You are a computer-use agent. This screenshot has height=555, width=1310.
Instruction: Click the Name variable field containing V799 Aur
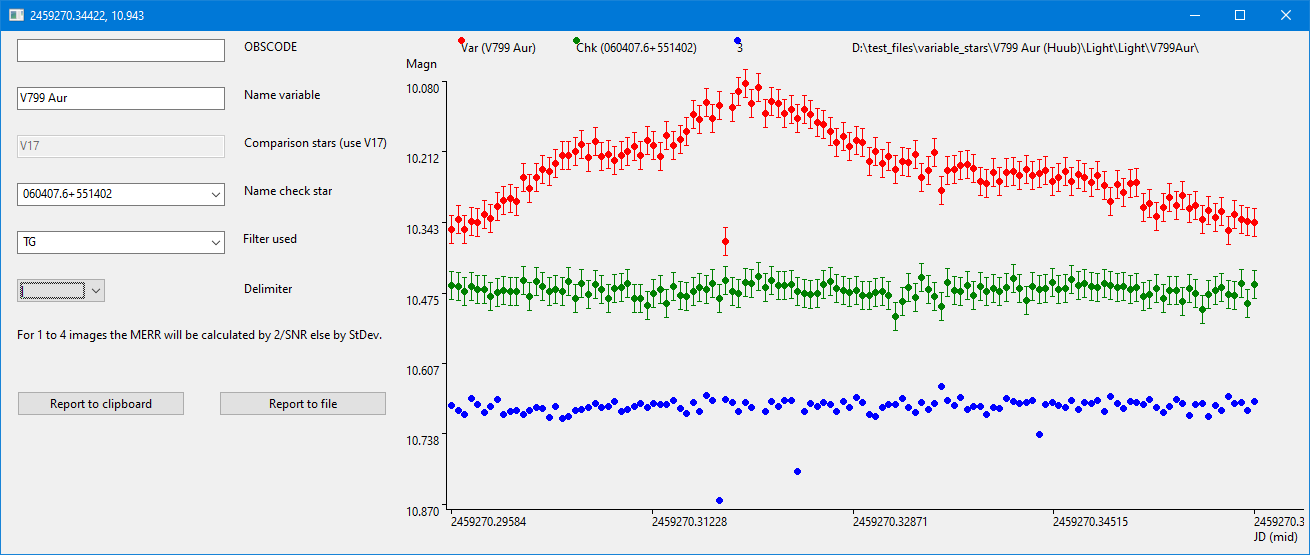point(120,98)
